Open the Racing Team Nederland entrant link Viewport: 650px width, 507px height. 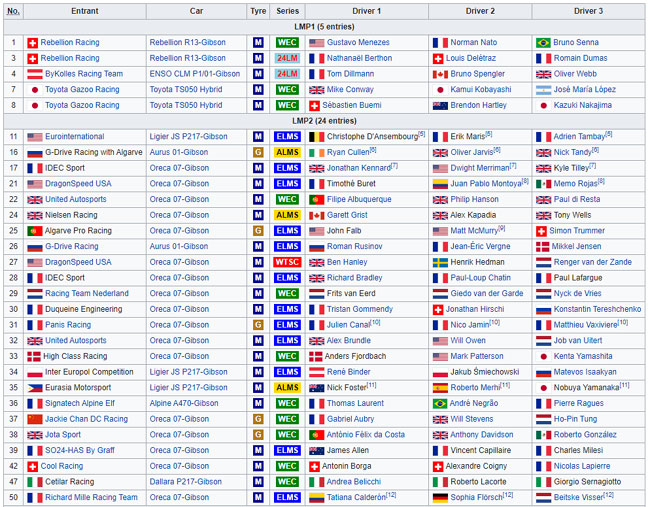tap(87, 293)
